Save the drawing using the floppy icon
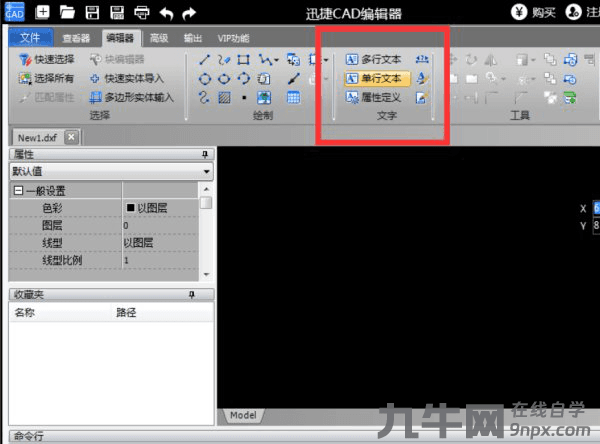The image size is (600, 444). pyautogui.click(x=92, y=13)
